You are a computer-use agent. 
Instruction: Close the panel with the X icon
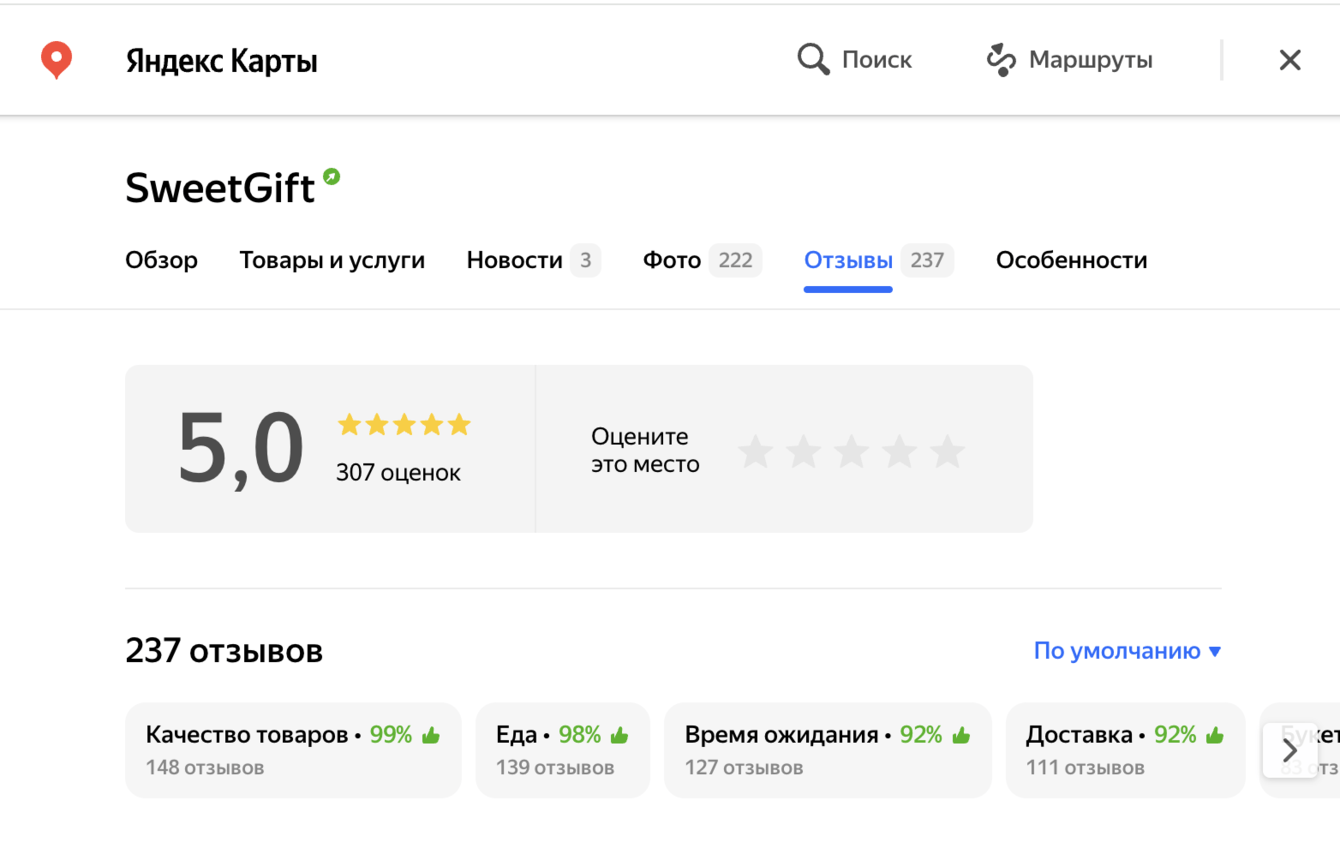click(1289, 60)
